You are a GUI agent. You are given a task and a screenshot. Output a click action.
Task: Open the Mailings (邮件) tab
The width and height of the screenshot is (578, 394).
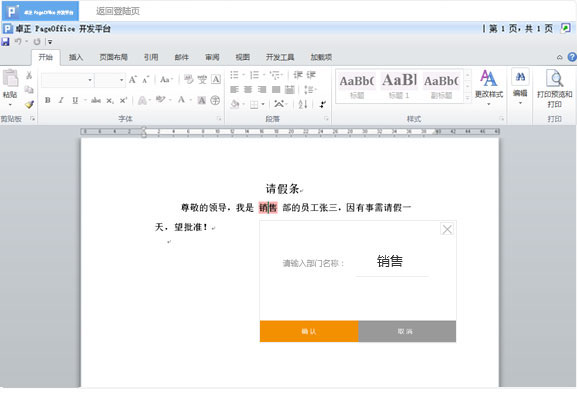click(181, 57)
